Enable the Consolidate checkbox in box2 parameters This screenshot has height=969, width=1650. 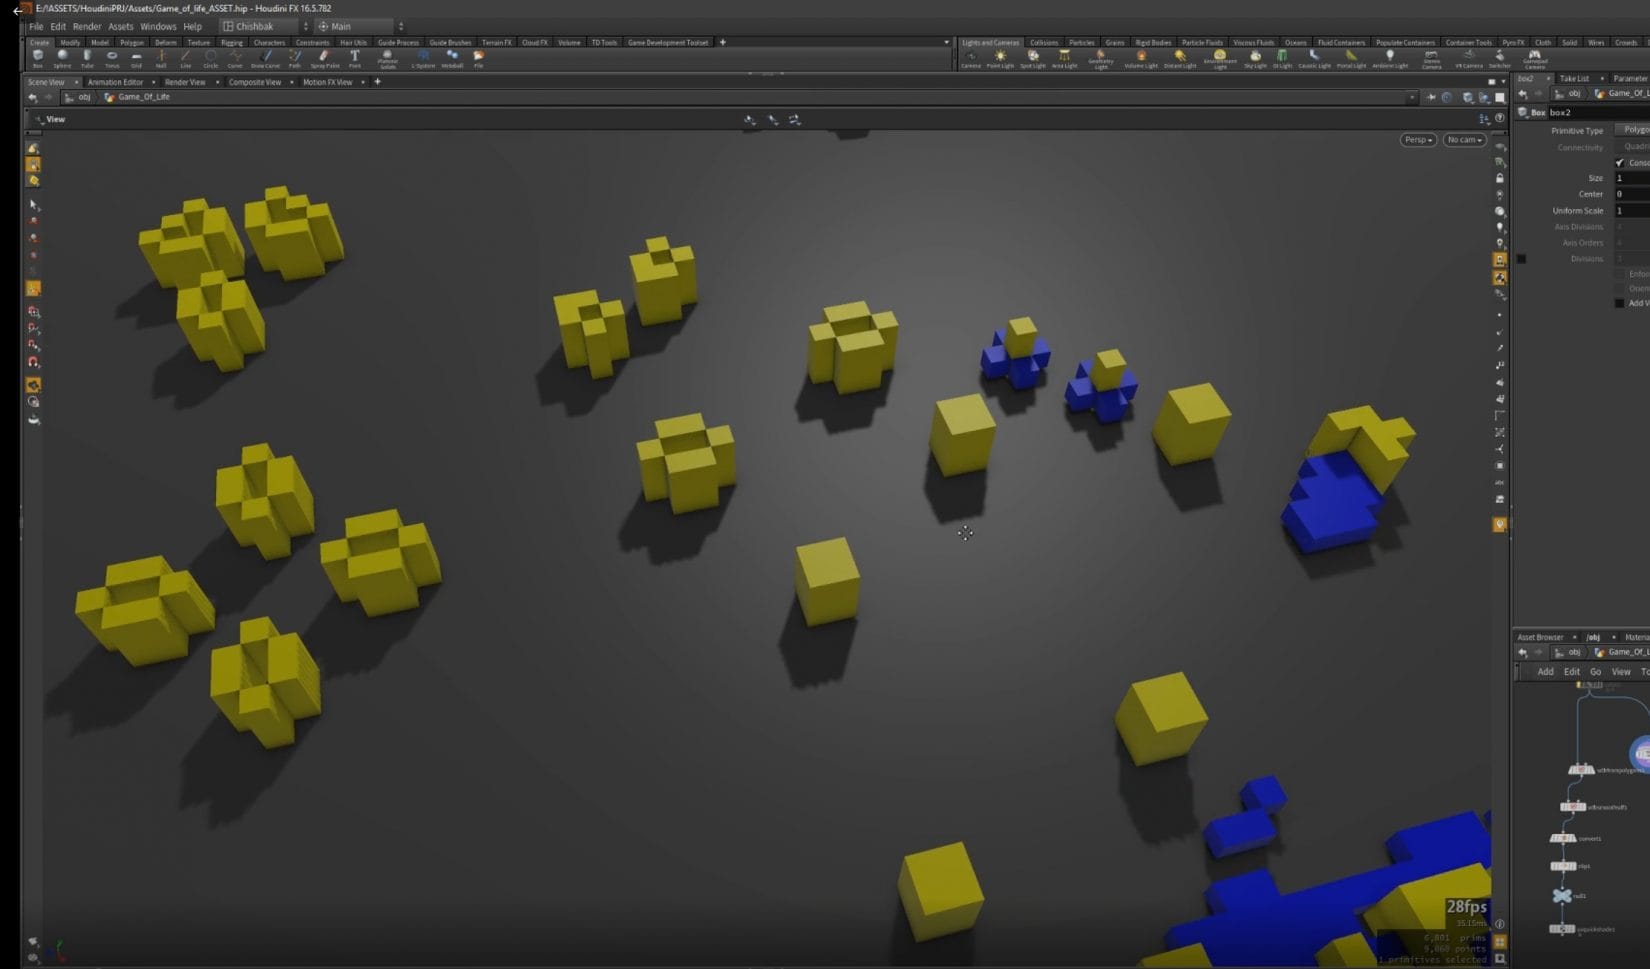coord(1619,163)
